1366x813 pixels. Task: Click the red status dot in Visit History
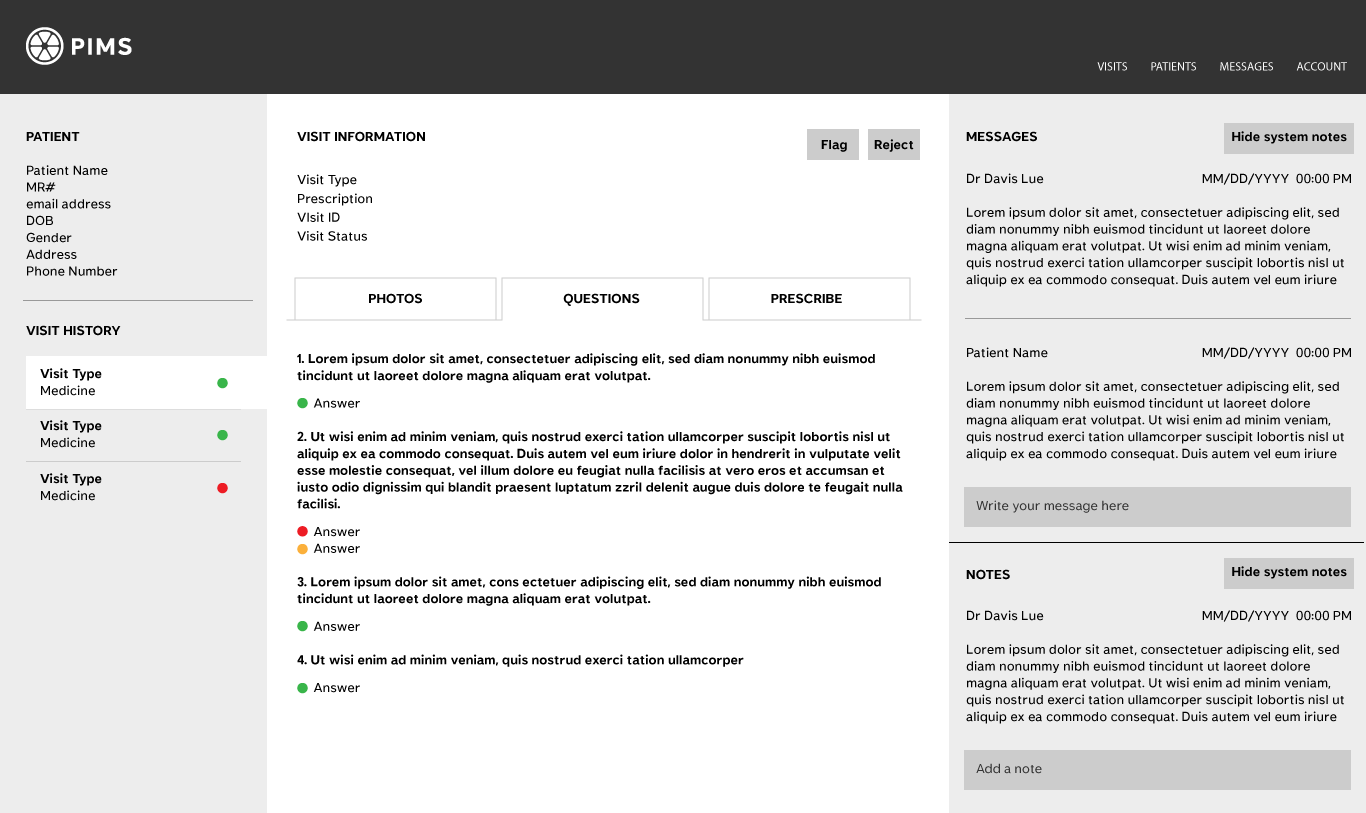(x=222, y=488)
